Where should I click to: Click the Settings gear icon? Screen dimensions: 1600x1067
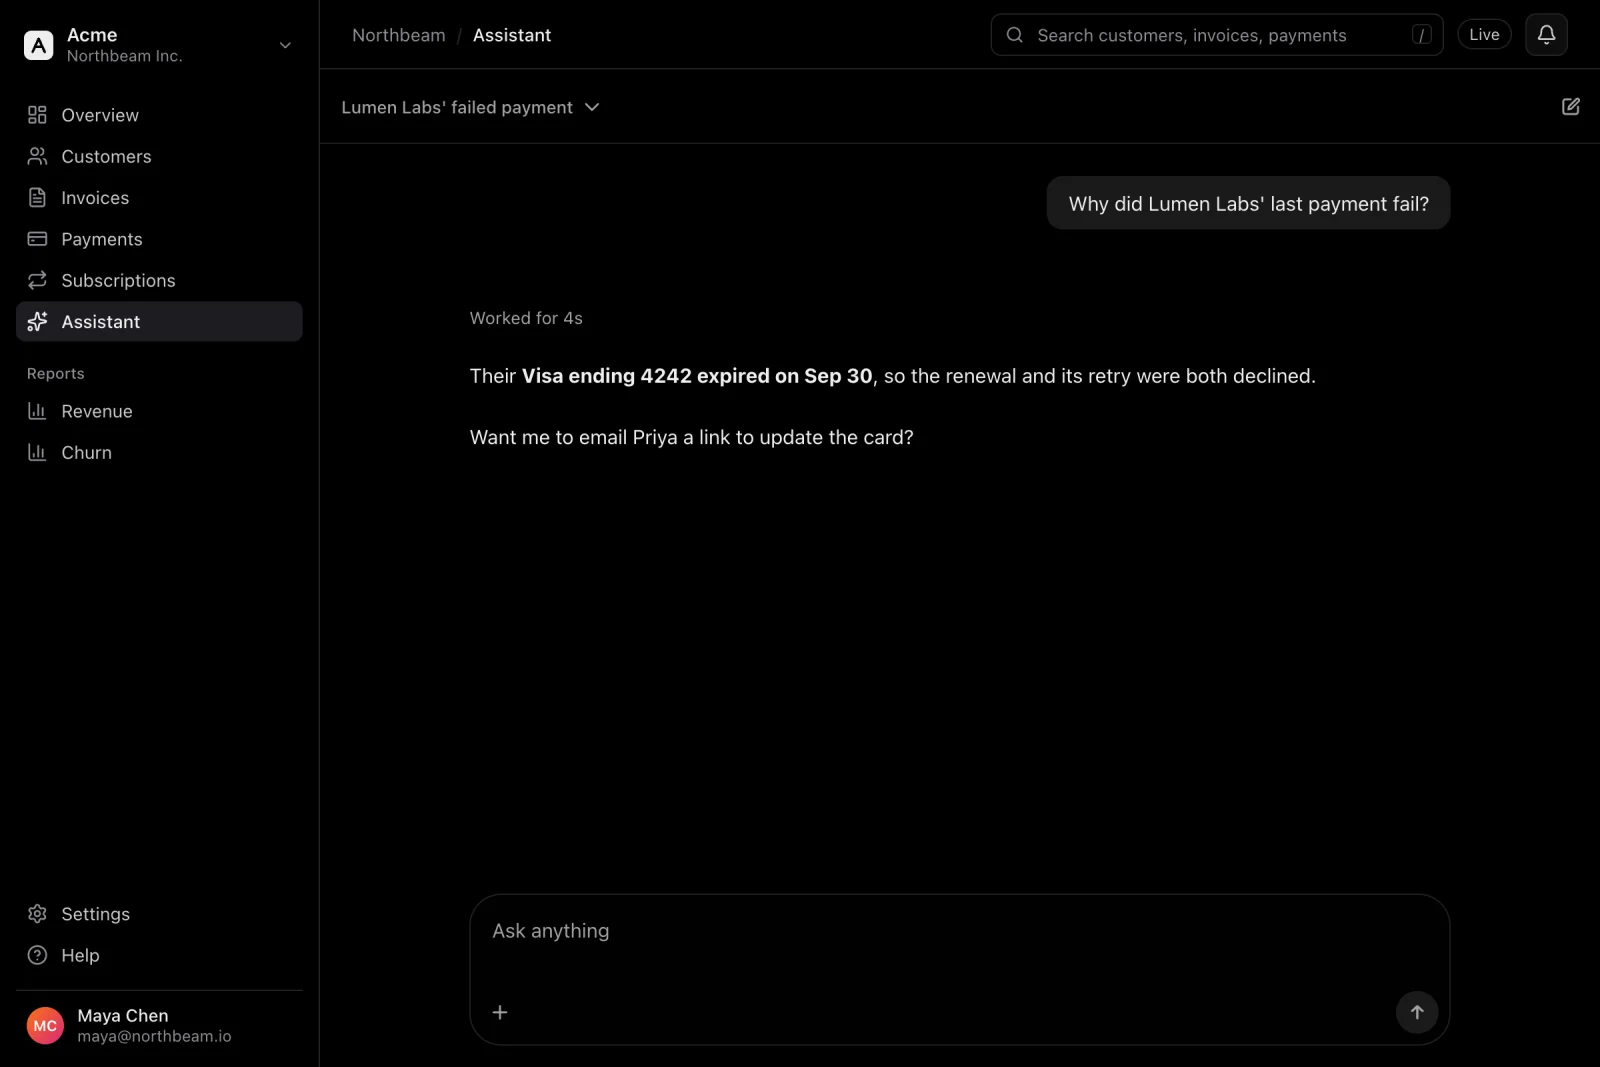click(x=37, y=914)
